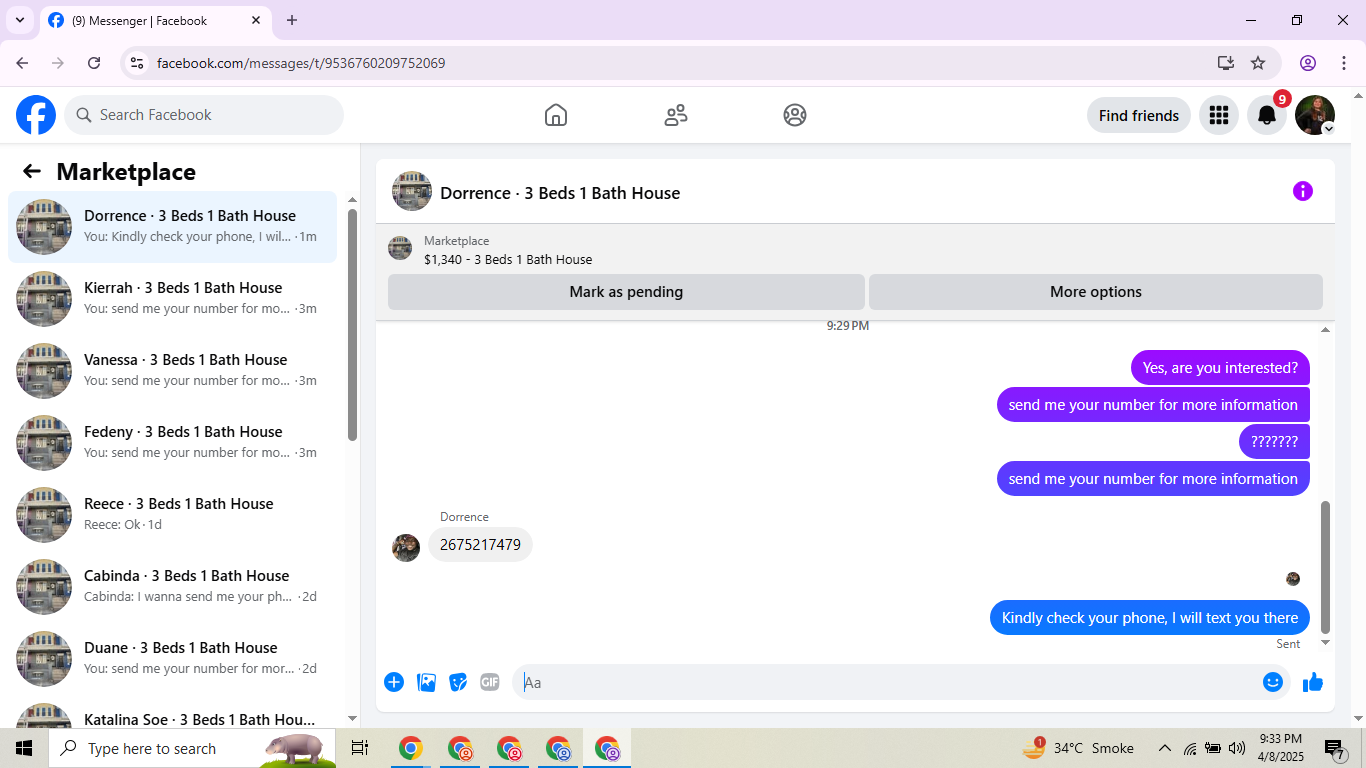Image resolution: width=1366 pixels, height=768 pixels.
Task: Click the 'Yes, are you interested?' bubble
Action: click(x=1220, y=368)
